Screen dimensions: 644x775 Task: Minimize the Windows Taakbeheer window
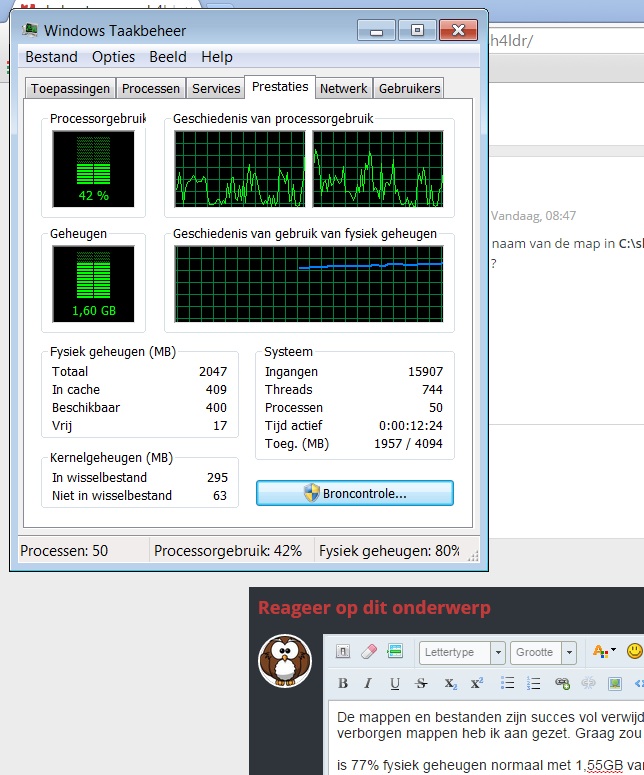pos(376,31)
